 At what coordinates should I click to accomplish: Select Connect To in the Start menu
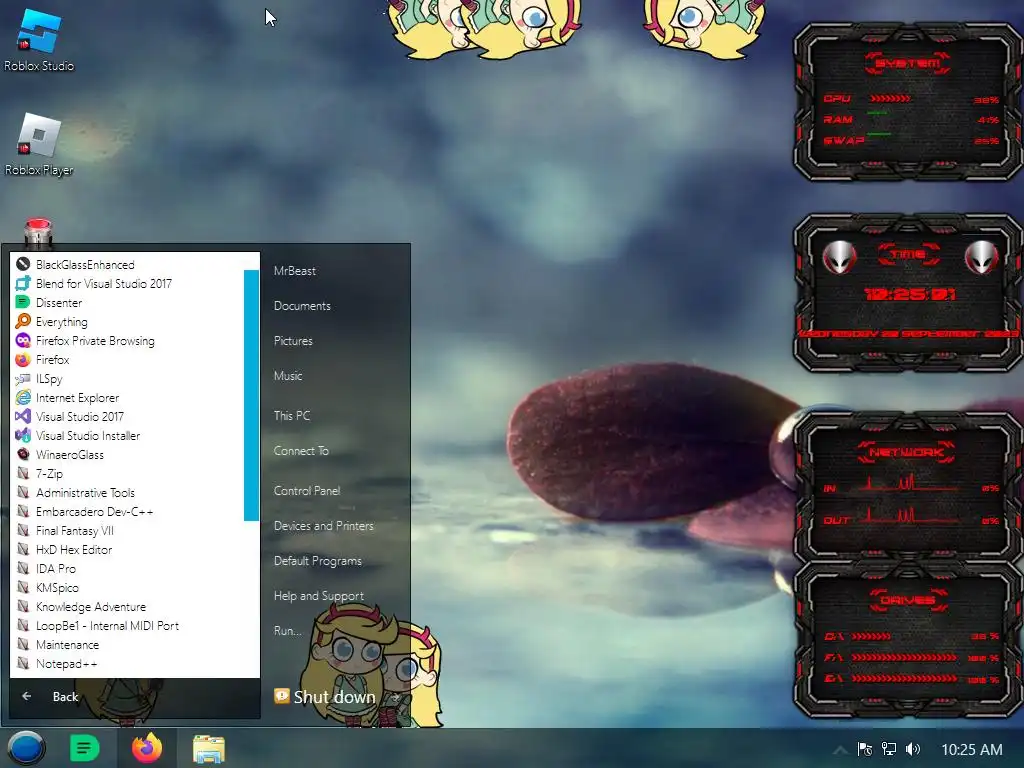pos(301,451)
